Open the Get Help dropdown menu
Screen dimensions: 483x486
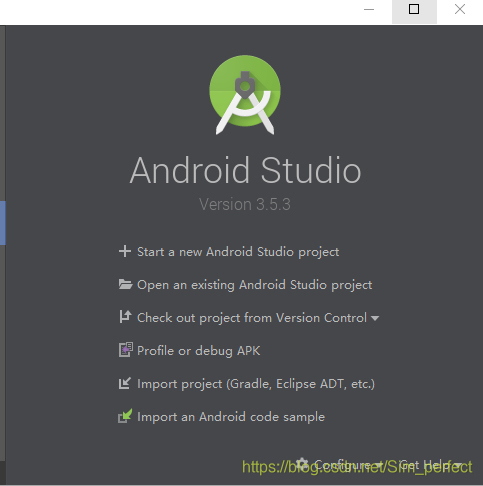point(430,464)
